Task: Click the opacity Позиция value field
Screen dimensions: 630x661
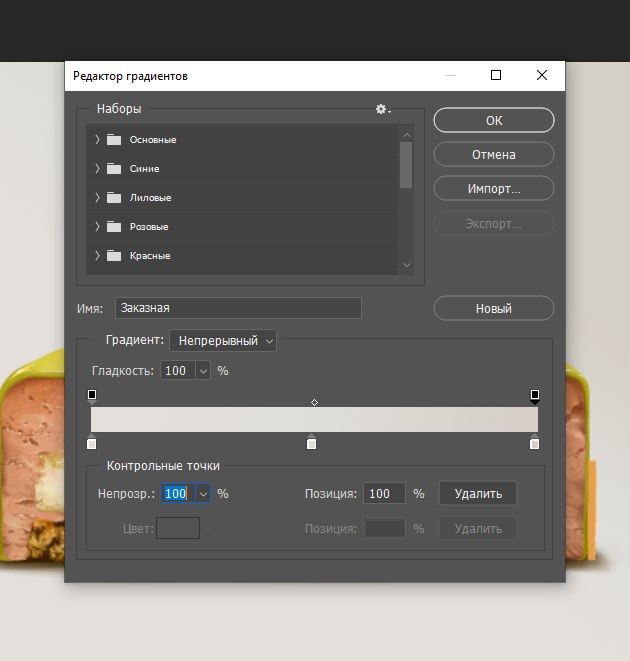Action: (384, 494)
